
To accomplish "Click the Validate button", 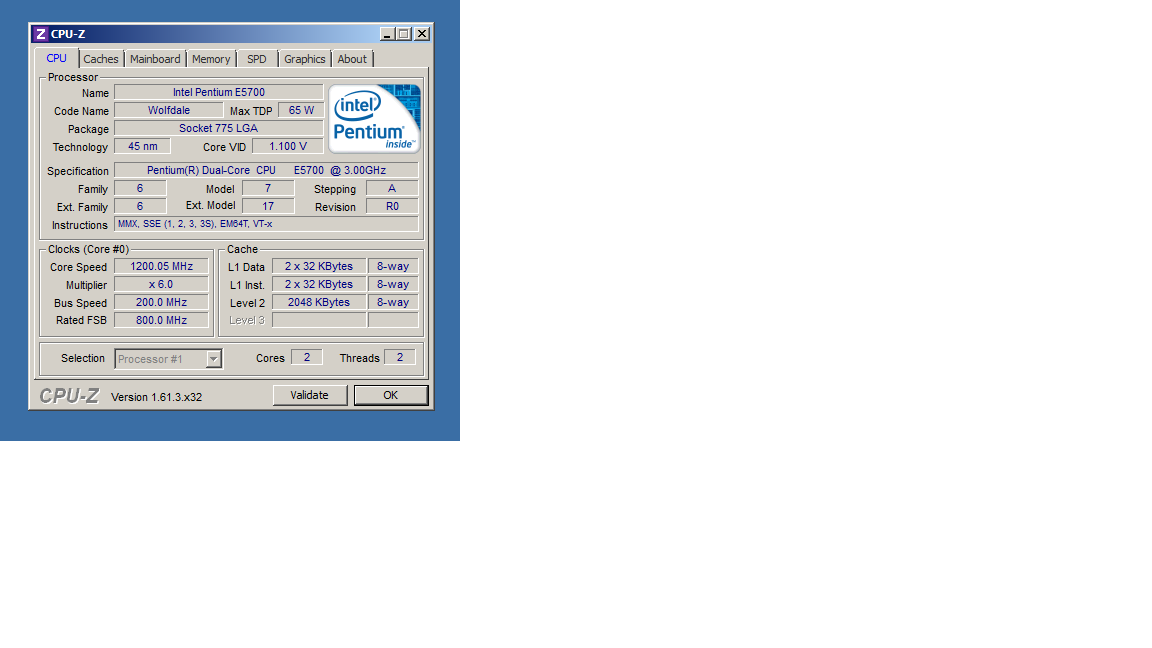I will (309, 395).
